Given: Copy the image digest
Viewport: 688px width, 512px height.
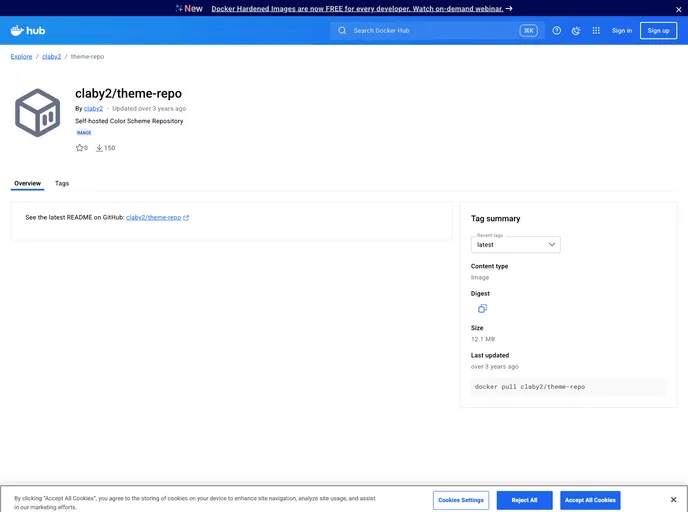Looking at the screenshot, I should point(482,309).
